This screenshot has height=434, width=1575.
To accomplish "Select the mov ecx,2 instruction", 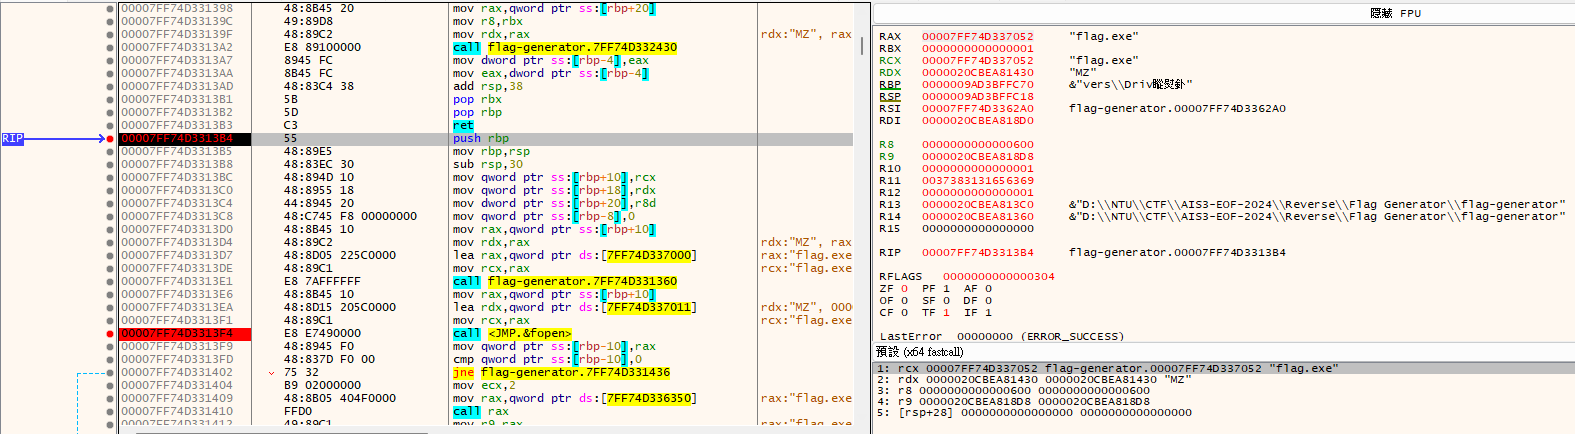I will click(x=484, y=386).
